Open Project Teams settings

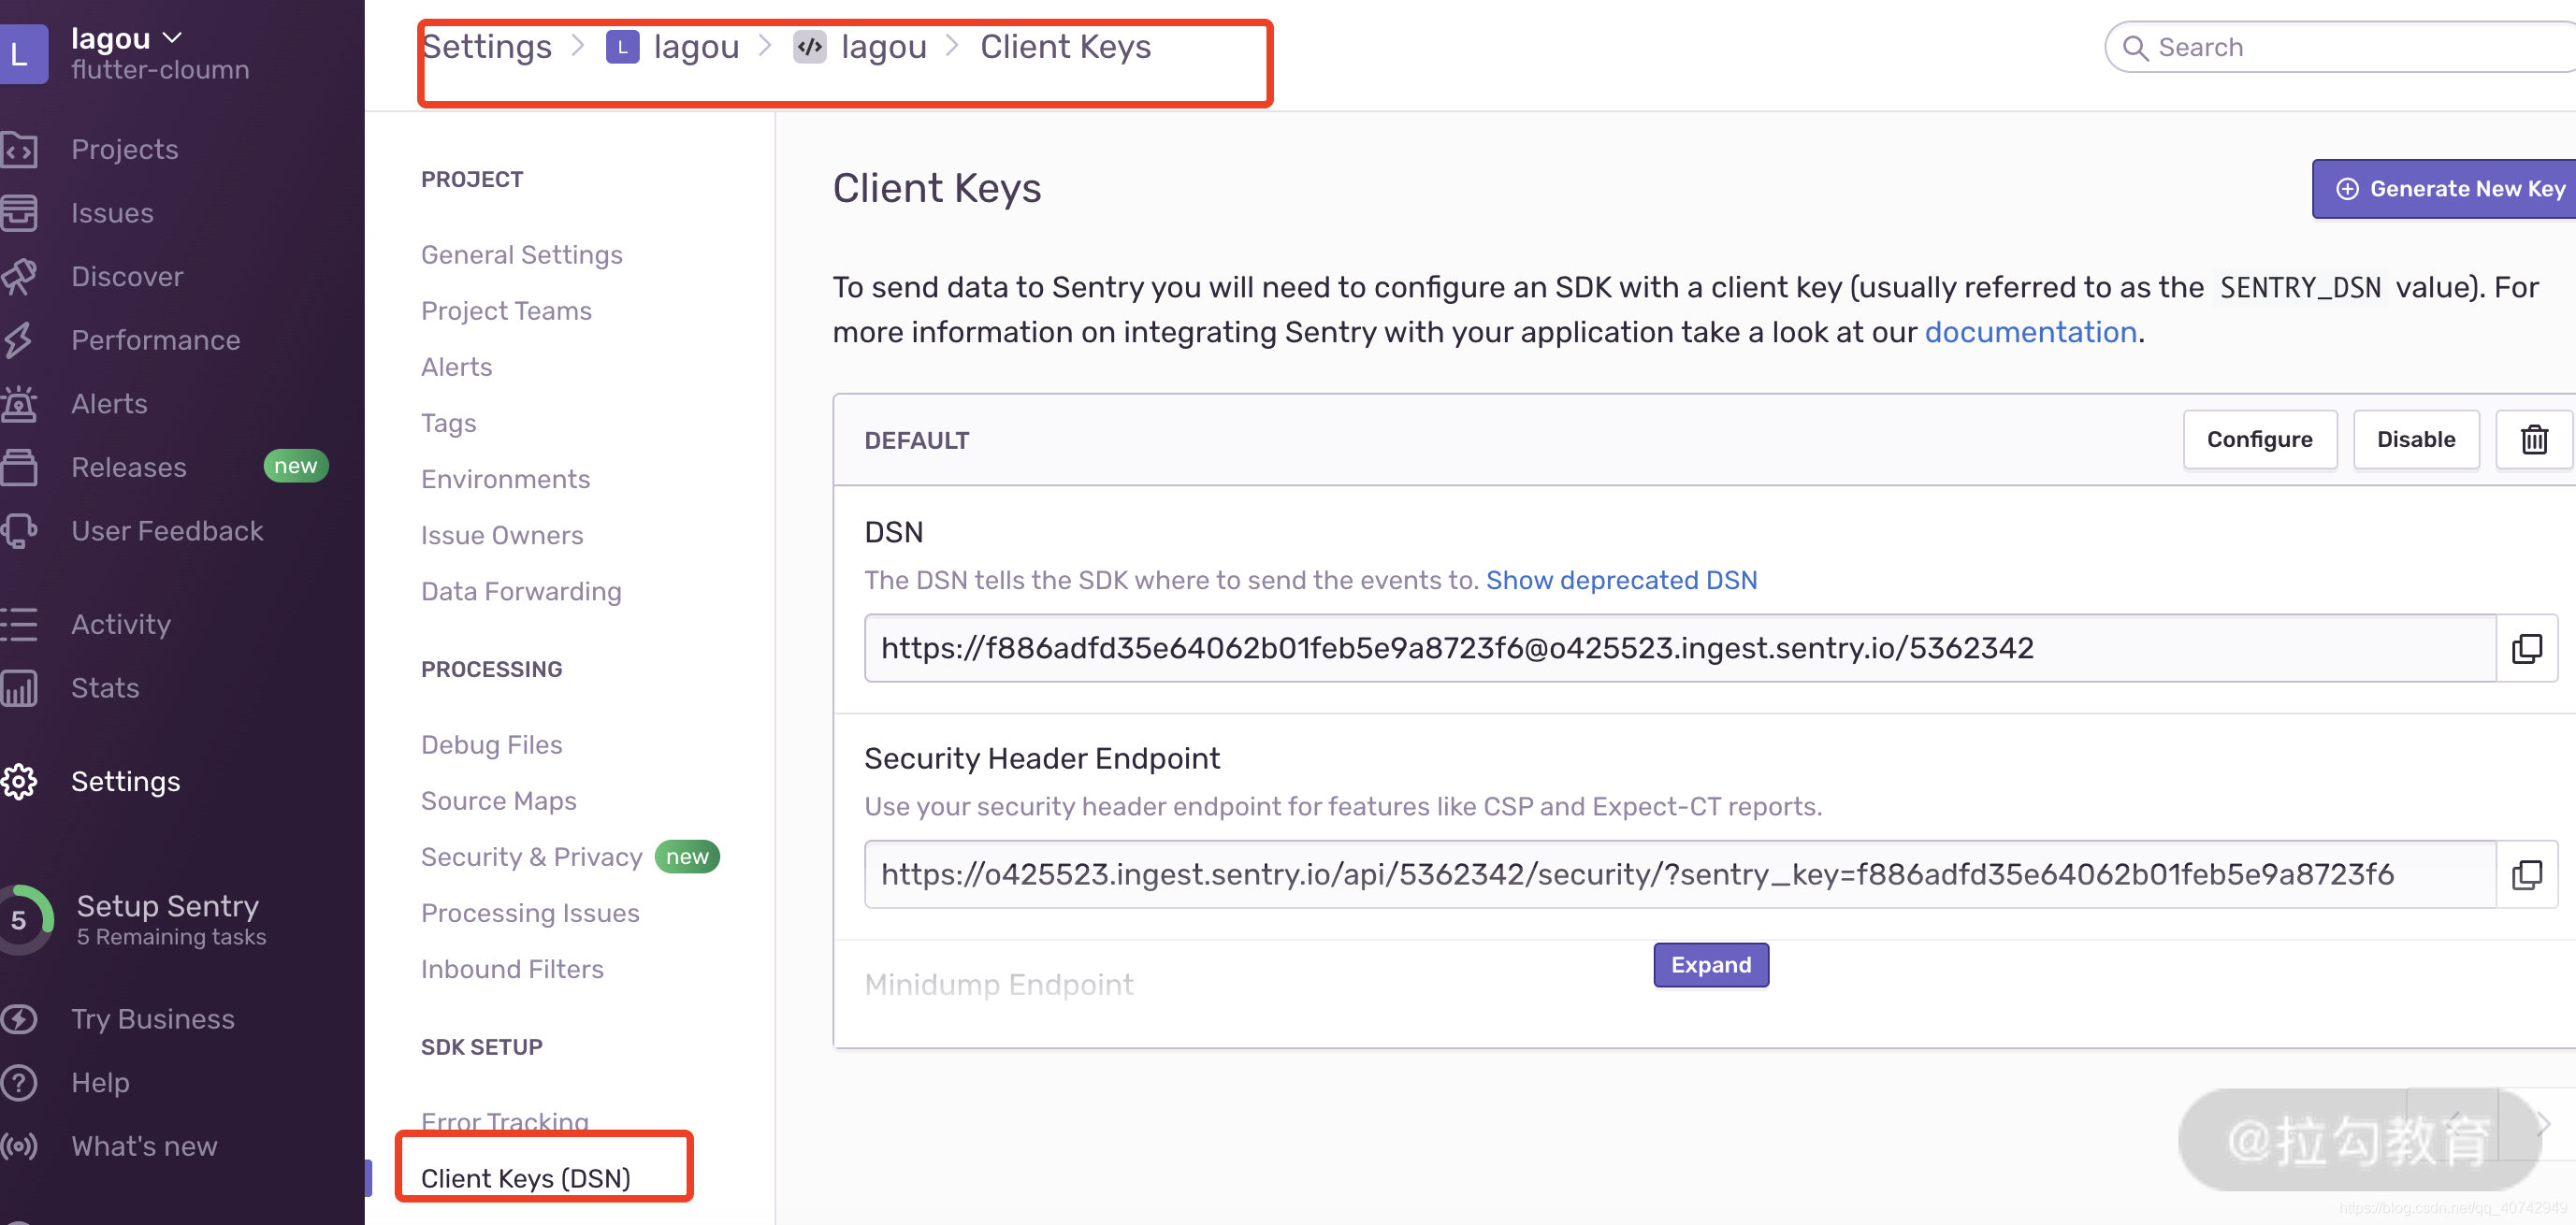click(506, 311)
